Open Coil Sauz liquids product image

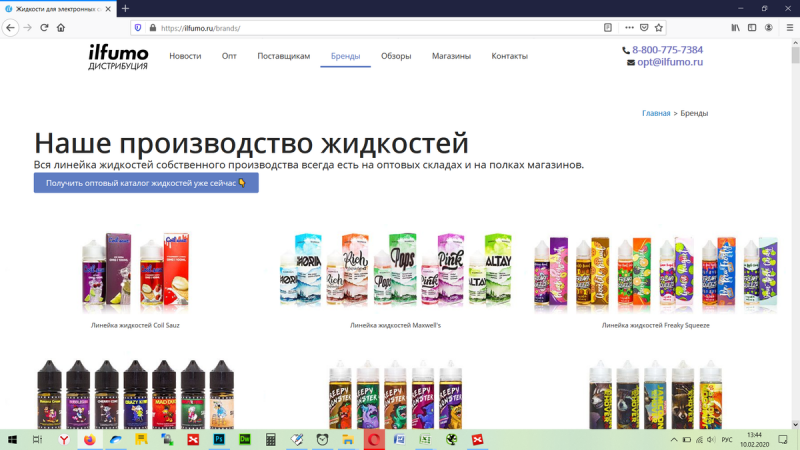(135, 272)
